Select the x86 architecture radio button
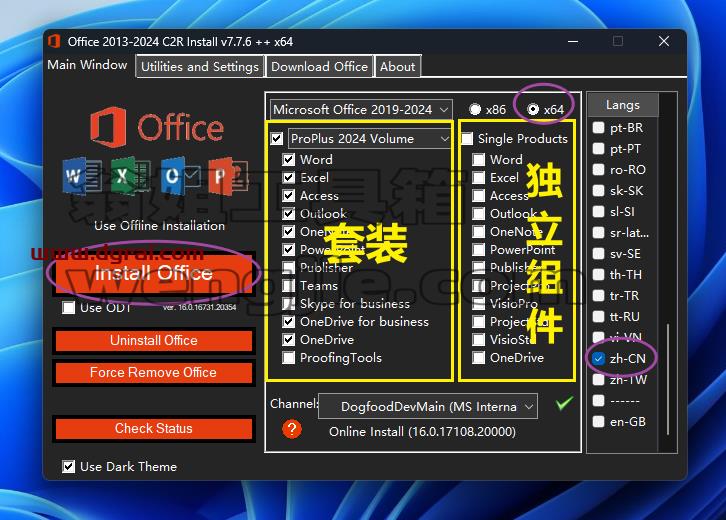 [x=475, y=109]
